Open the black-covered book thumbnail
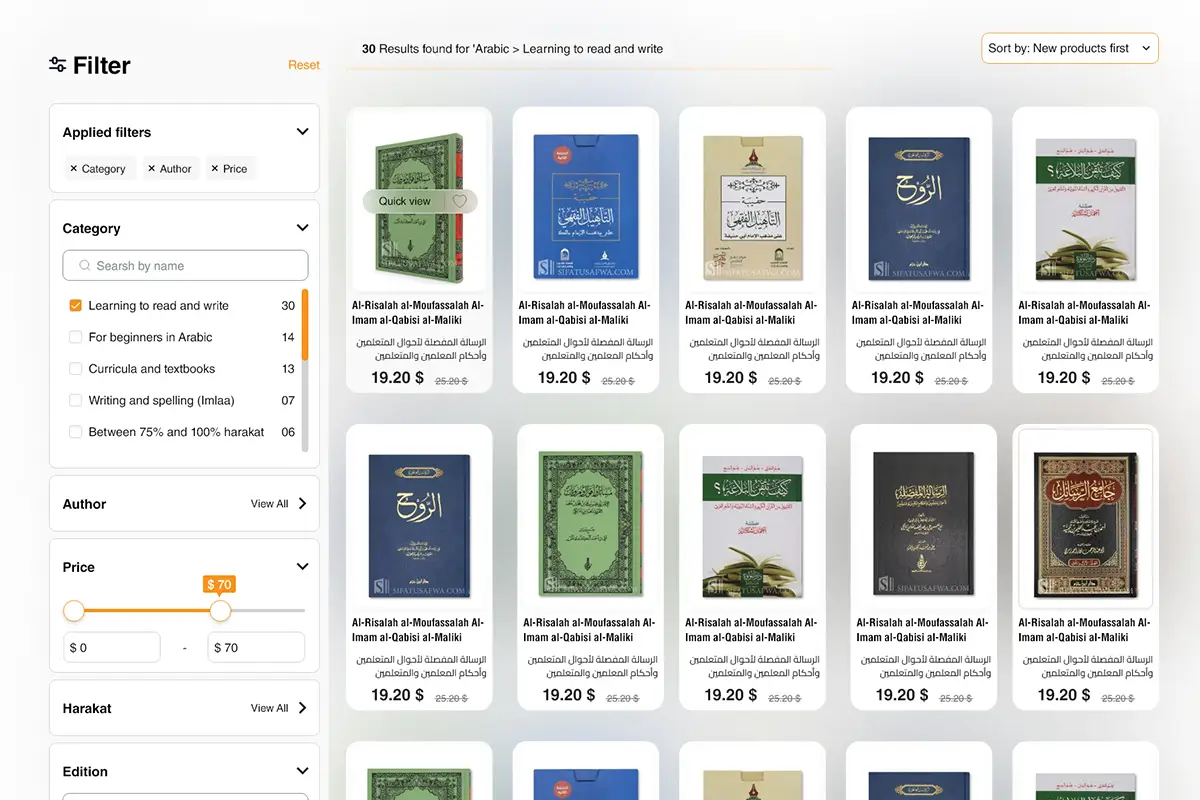1200x800 pixels. pos(924,526)
